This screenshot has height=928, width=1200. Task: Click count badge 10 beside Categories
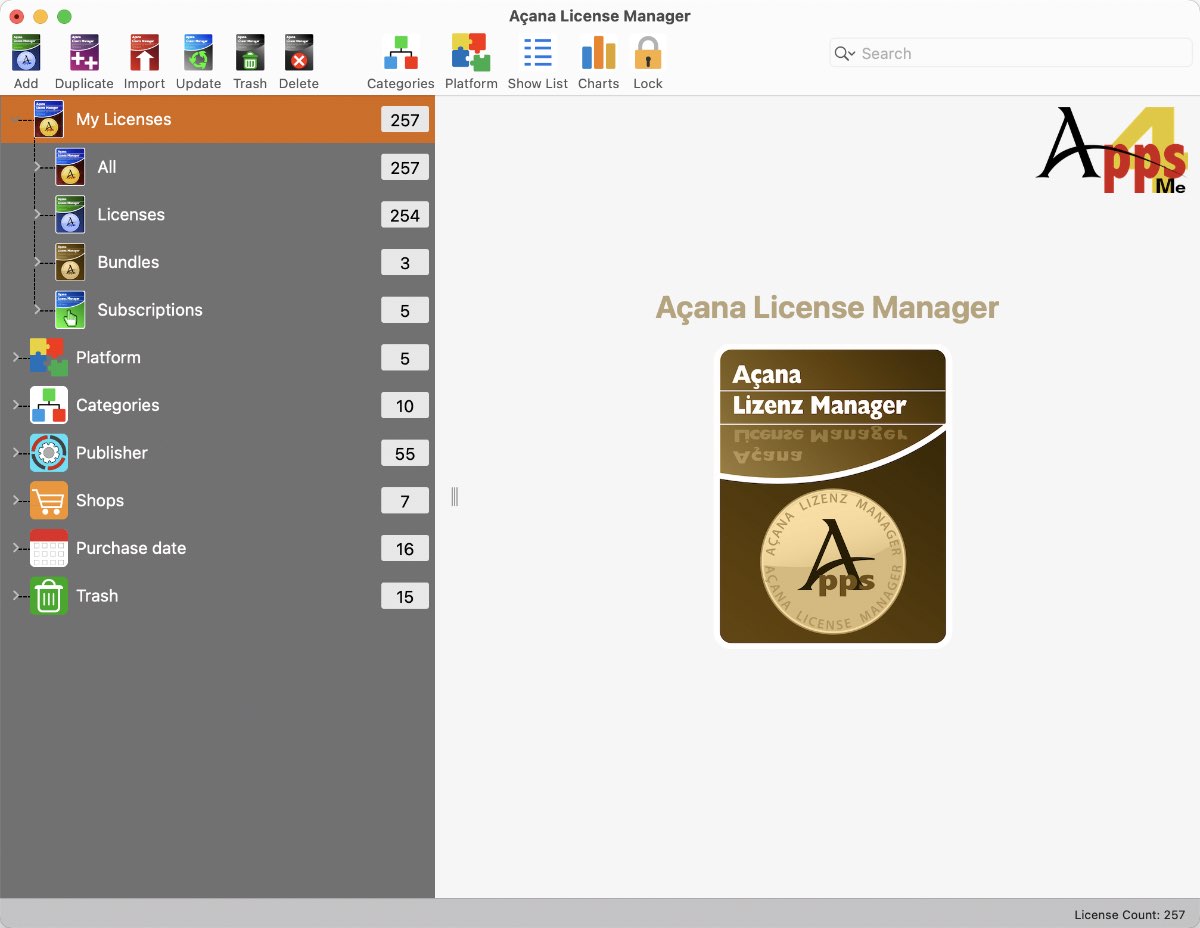pyautogui.click(x=405, y=406)
